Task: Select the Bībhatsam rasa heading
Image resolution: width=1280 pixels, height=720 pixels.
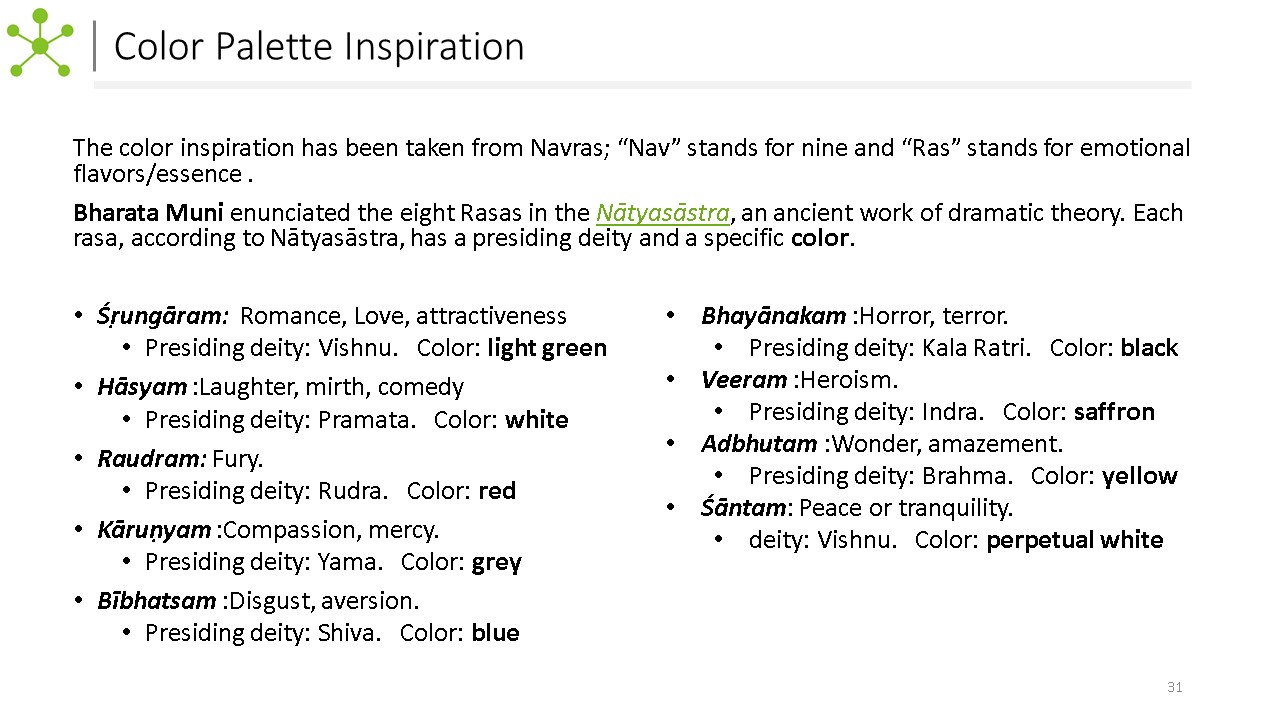Action: click(x=156, y=601)
